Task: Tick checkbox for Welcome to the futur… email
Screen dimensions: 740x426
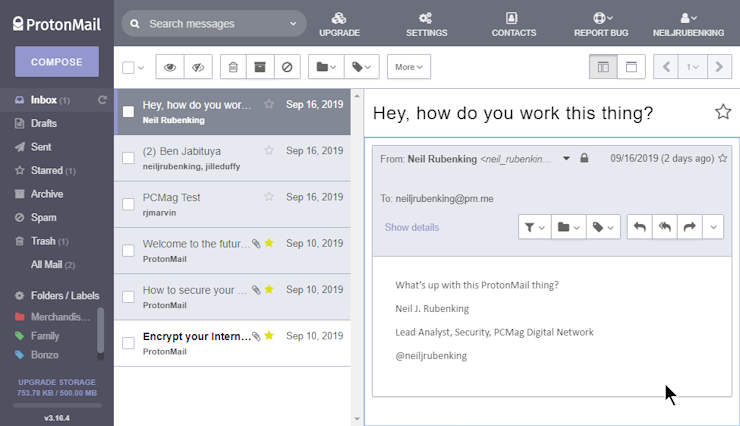Action: (128, 251)
